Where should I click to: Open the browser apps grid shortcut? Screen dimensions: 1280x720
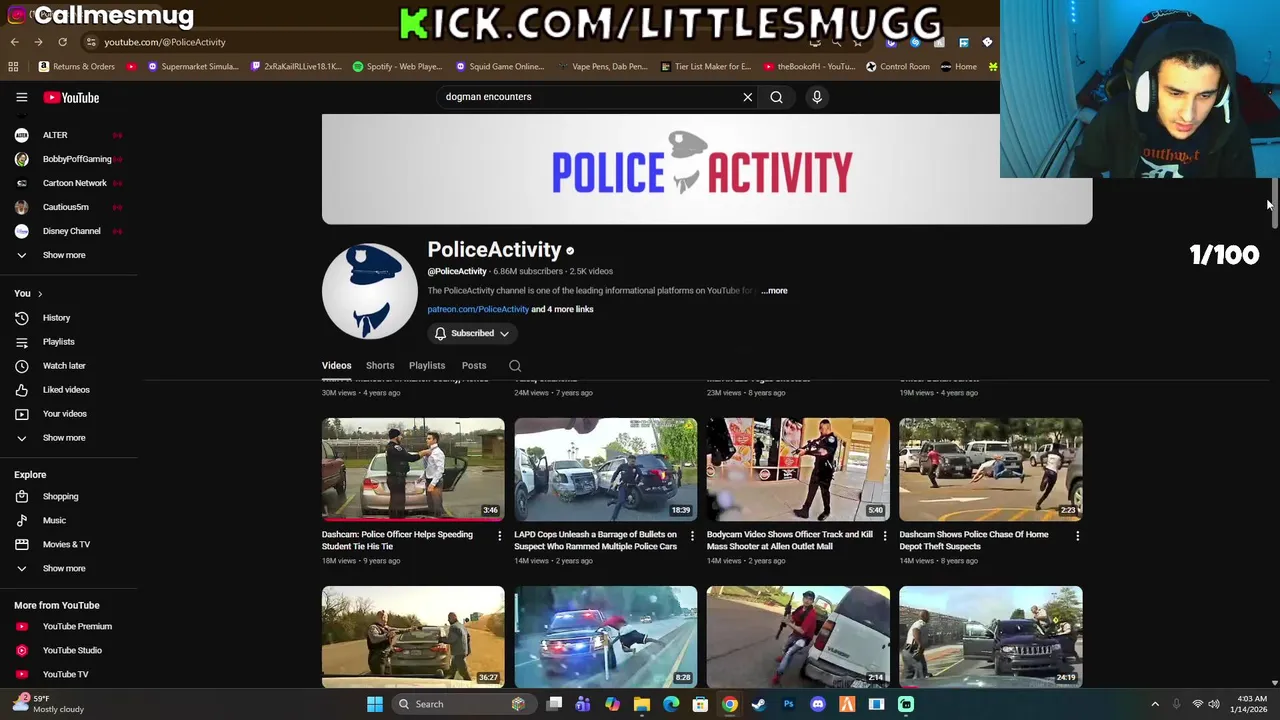(x=13, y=67)
